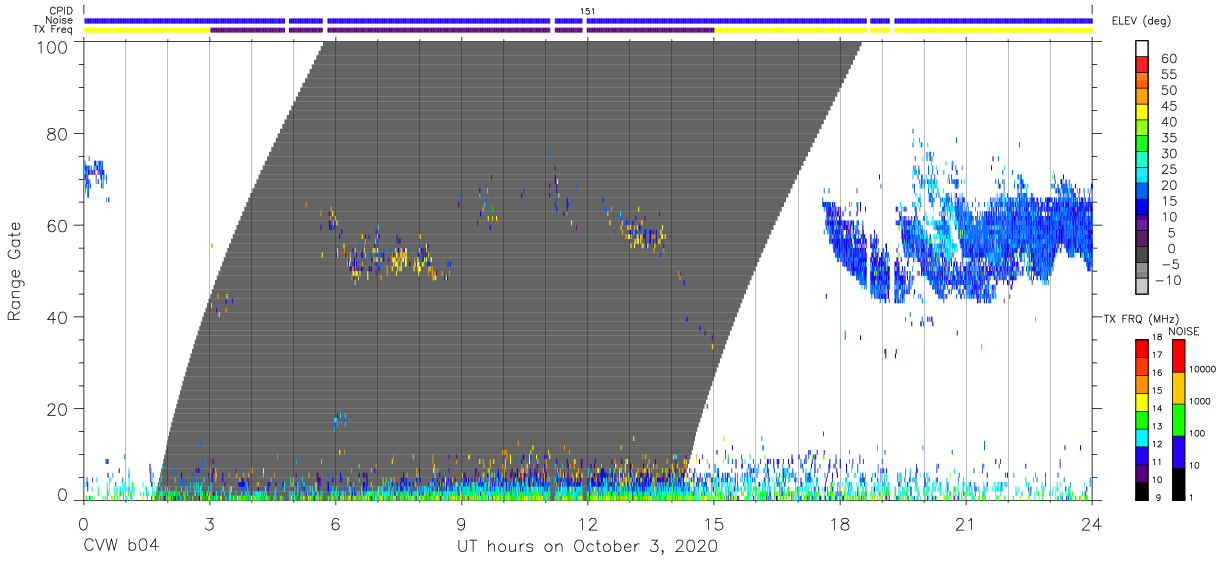Select the cyan block of the TX FRQ bar
Image resolution: width=1228 pixels, height=567 pixels.
(1142, 438)
